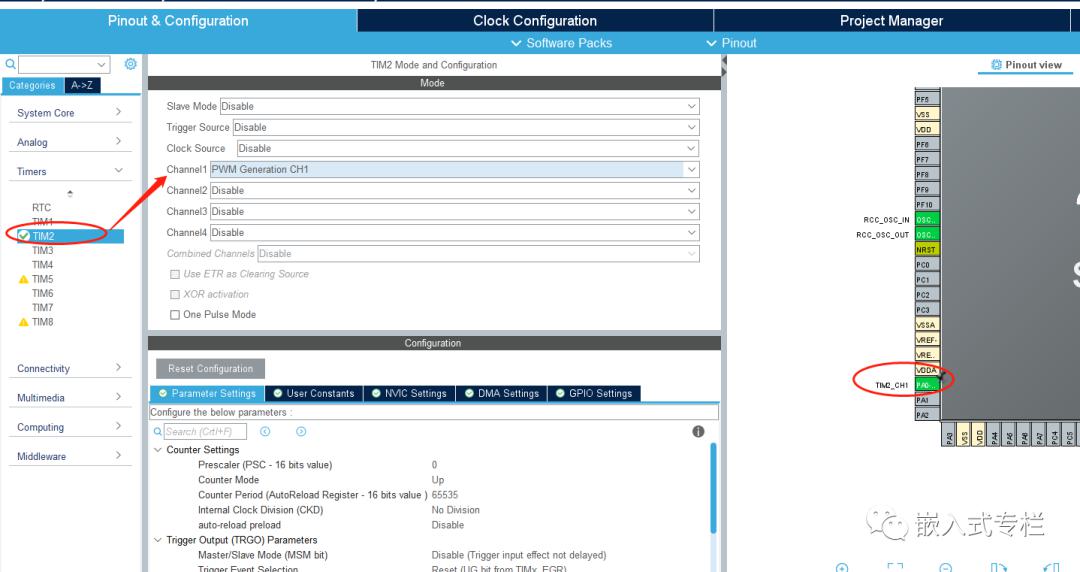Viewport: 1080px width, 572px height.
Task: Open the User Constants tab
Action: pos(313,394)
